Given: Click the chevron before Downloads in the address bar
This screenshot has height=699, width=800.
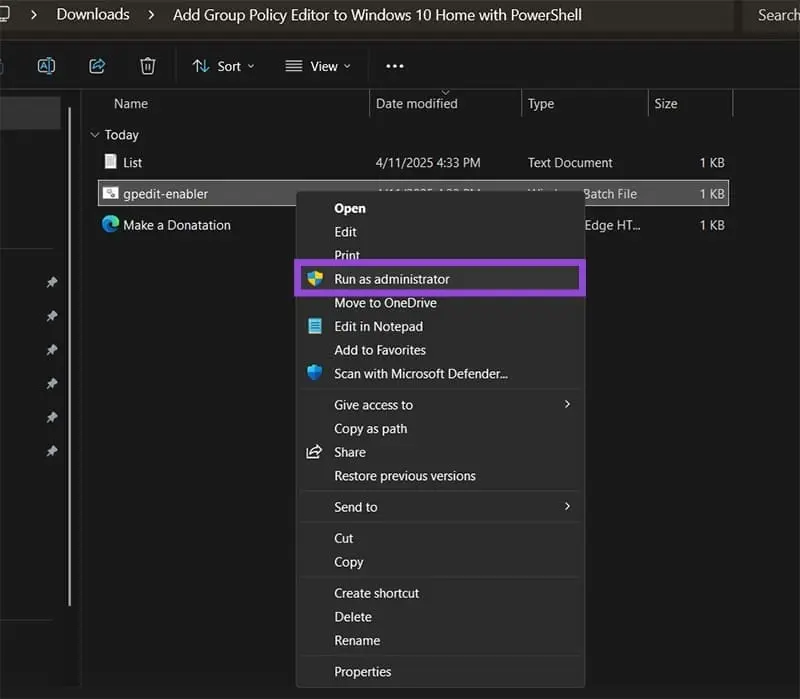Looking at the screenshot, I should (x=34, y=15).
